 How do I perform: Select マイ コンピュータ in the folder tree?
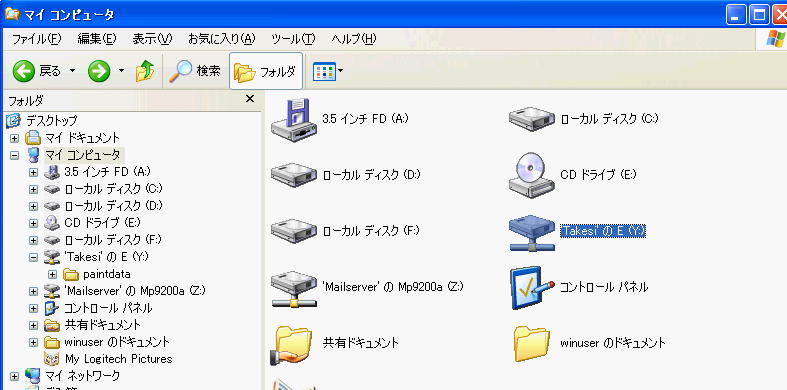pos(82,155)
